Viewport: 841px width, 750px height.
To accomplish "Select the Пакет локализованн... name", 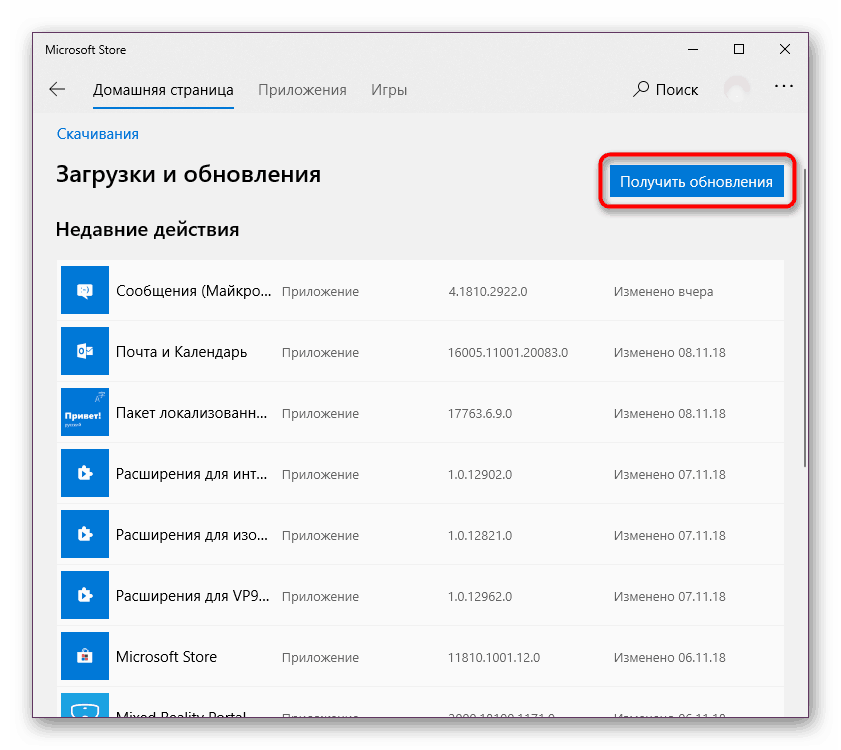I will [191, 413].
